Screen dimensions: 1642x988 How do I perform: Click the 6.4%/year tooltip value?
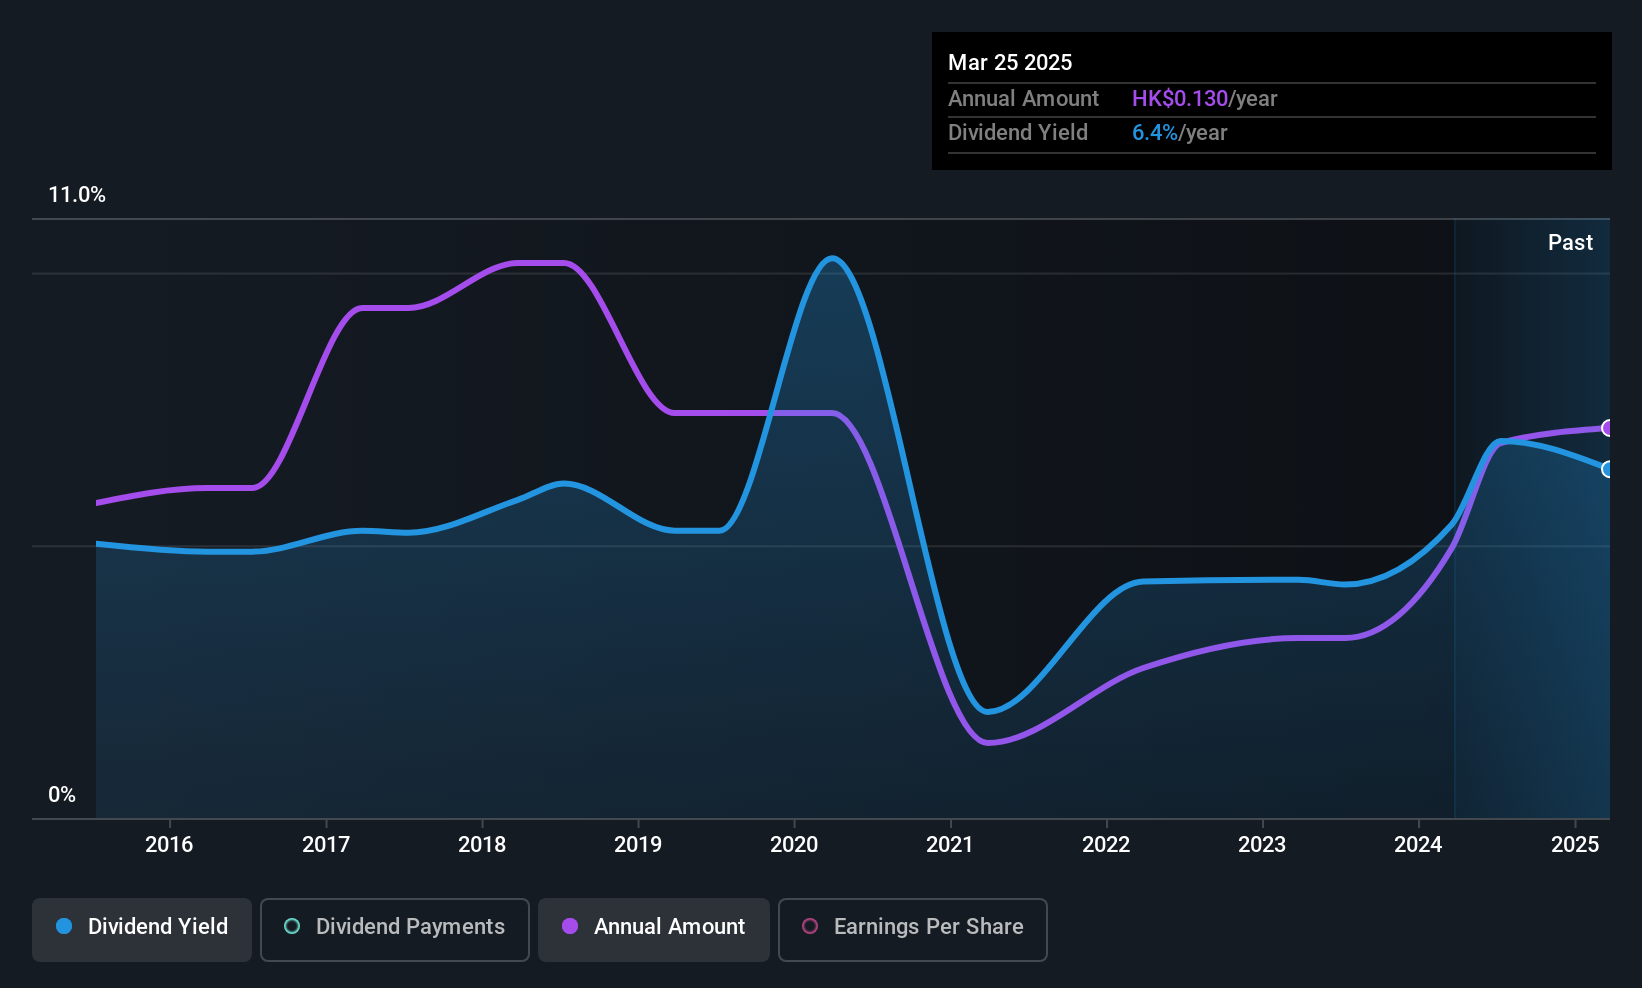coord(1179,132)
